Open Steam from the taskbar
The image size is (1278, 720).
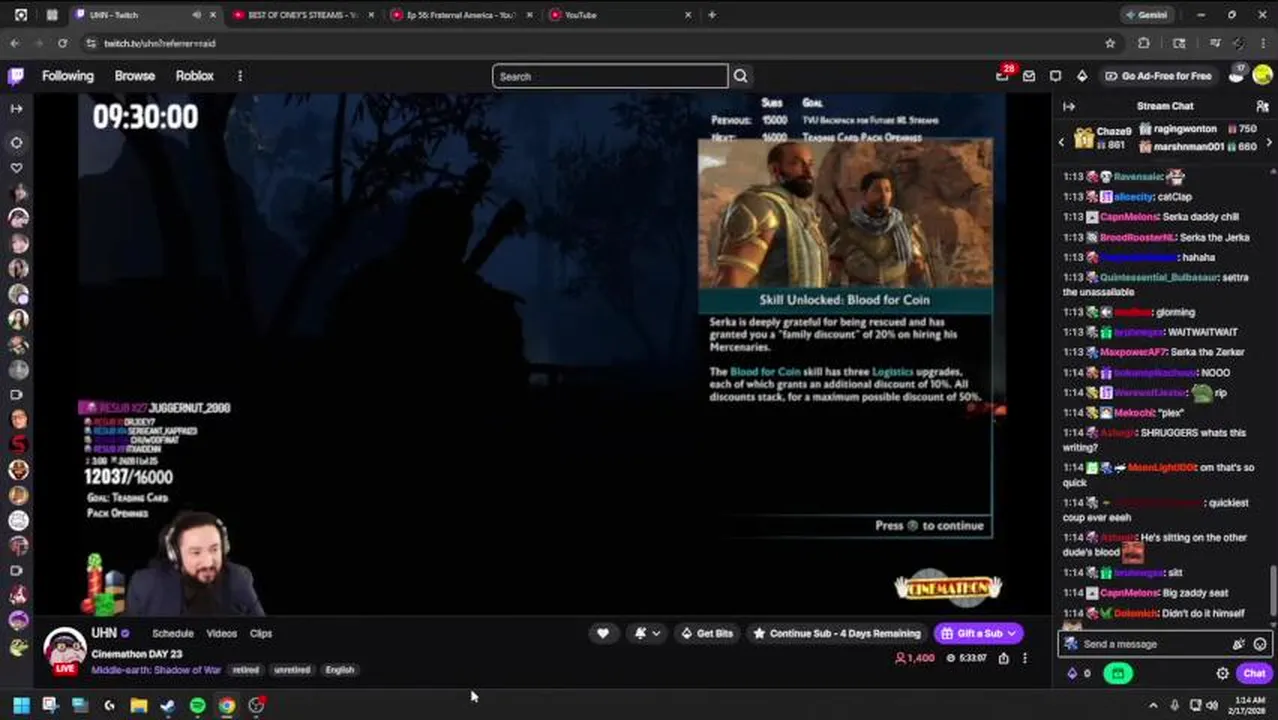[168, 705]
